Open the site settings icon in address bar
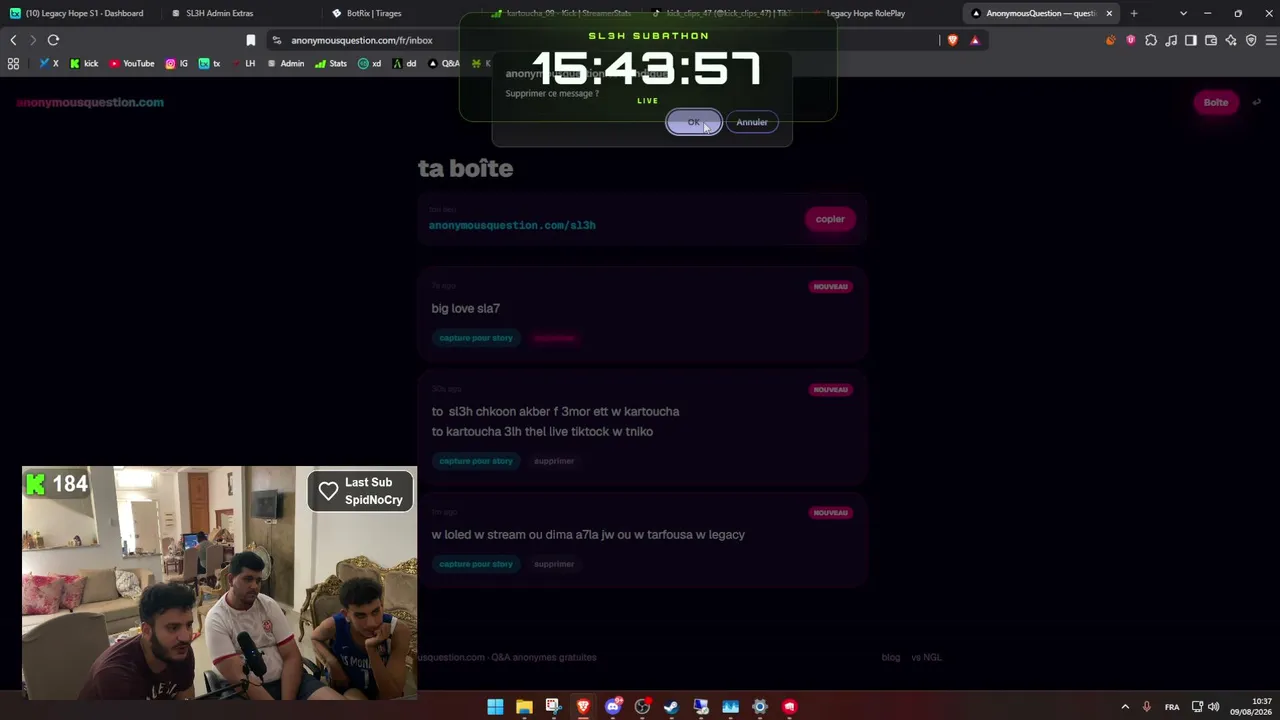This screenshot has height=720, width=1280. click(x=277, y=40)
